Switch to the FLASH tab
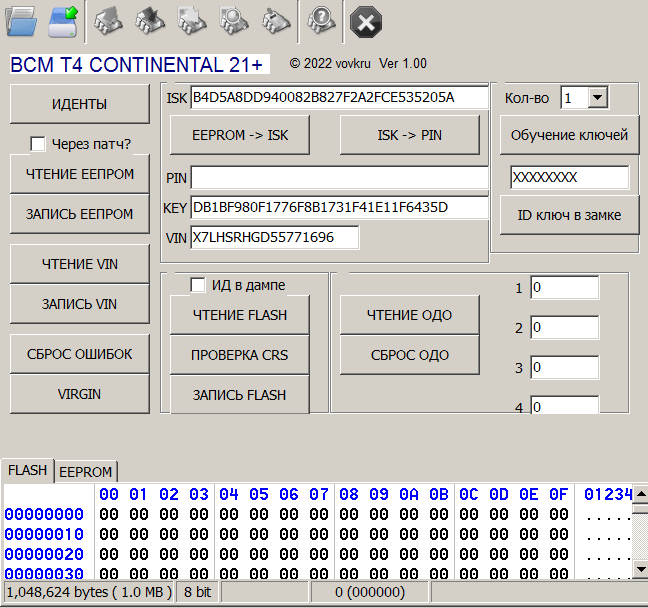Image resolution: width=648 pixels, height=608 pixels. pos(28,470)
